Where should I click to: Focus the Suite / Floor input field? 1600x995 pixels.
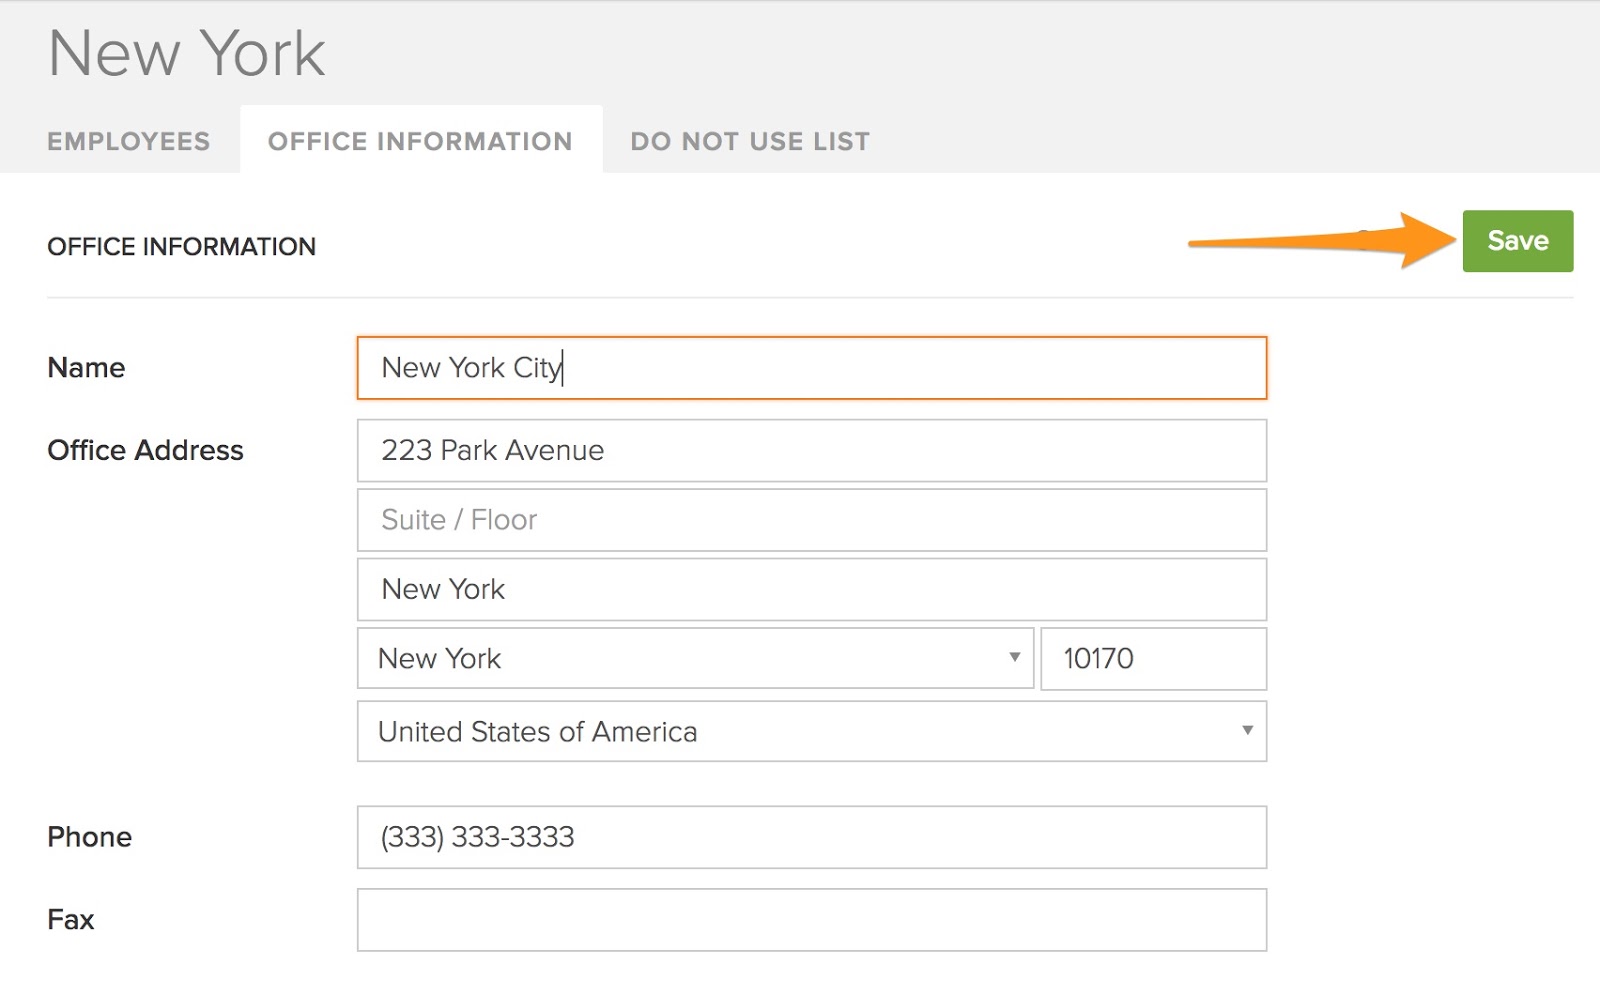[x=810, y=520]
